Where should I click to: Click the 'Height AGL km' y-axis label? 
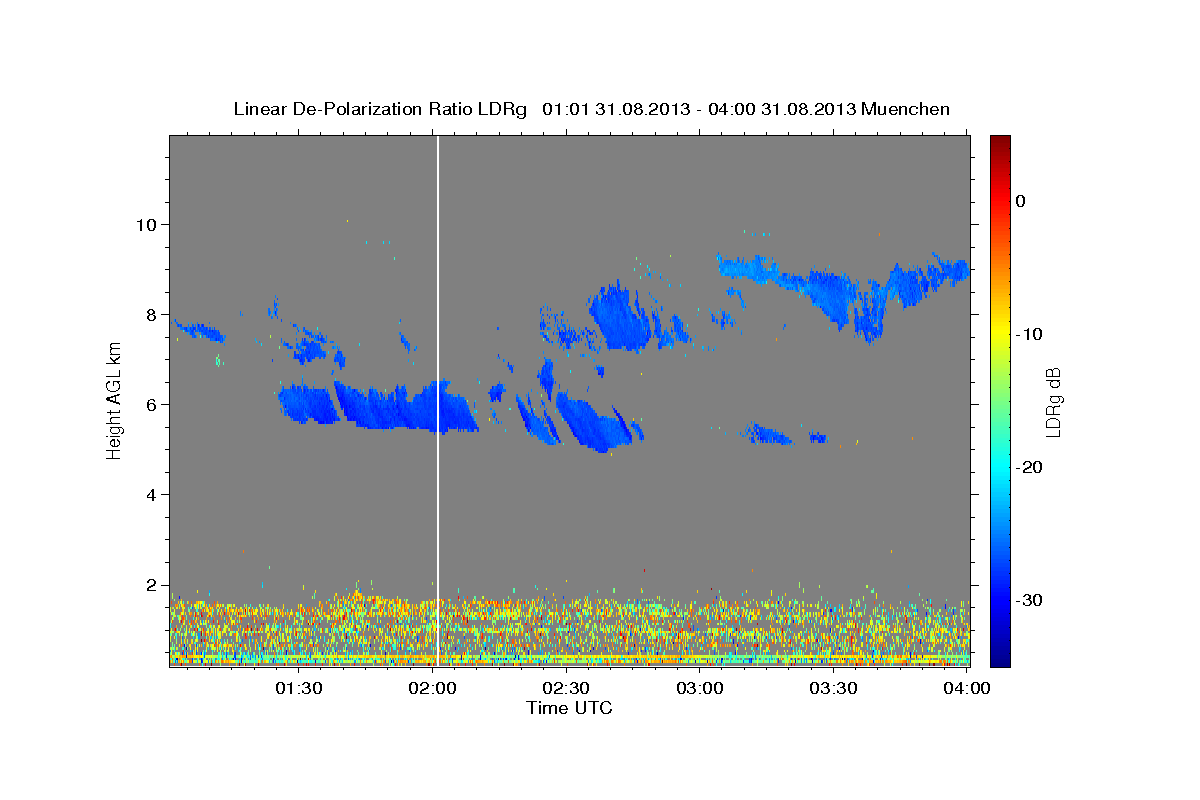[x=114, y=401]
